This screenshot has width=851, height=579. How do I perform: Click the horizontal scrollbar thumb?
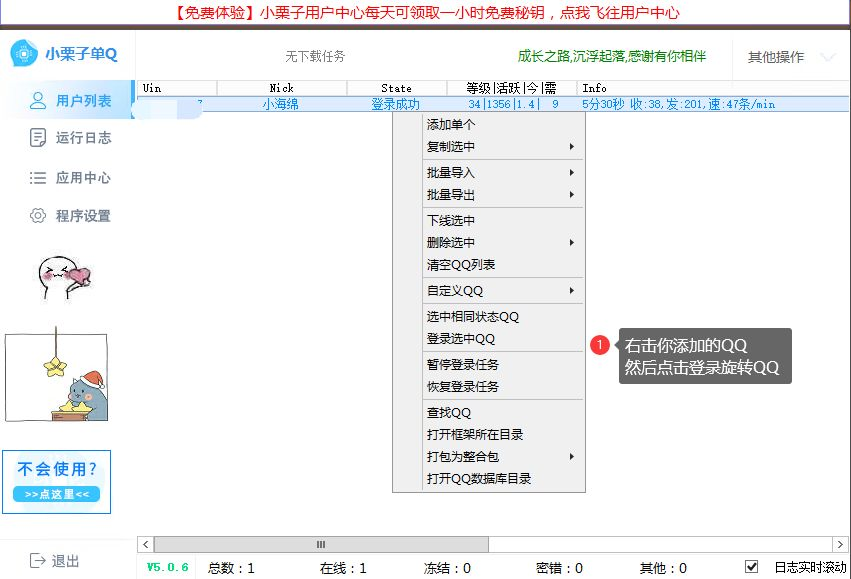tap(321, 544)
